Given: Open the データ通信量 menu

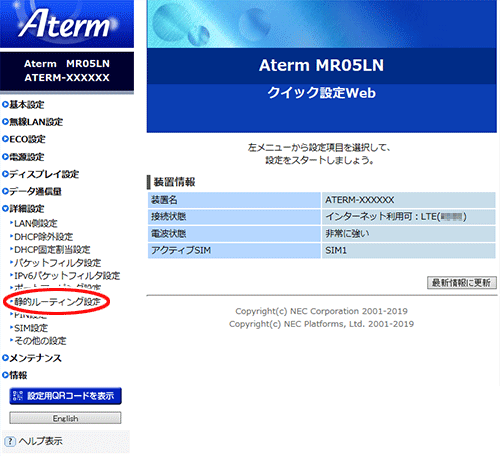Looking at the screenshot, I should 35,191.
